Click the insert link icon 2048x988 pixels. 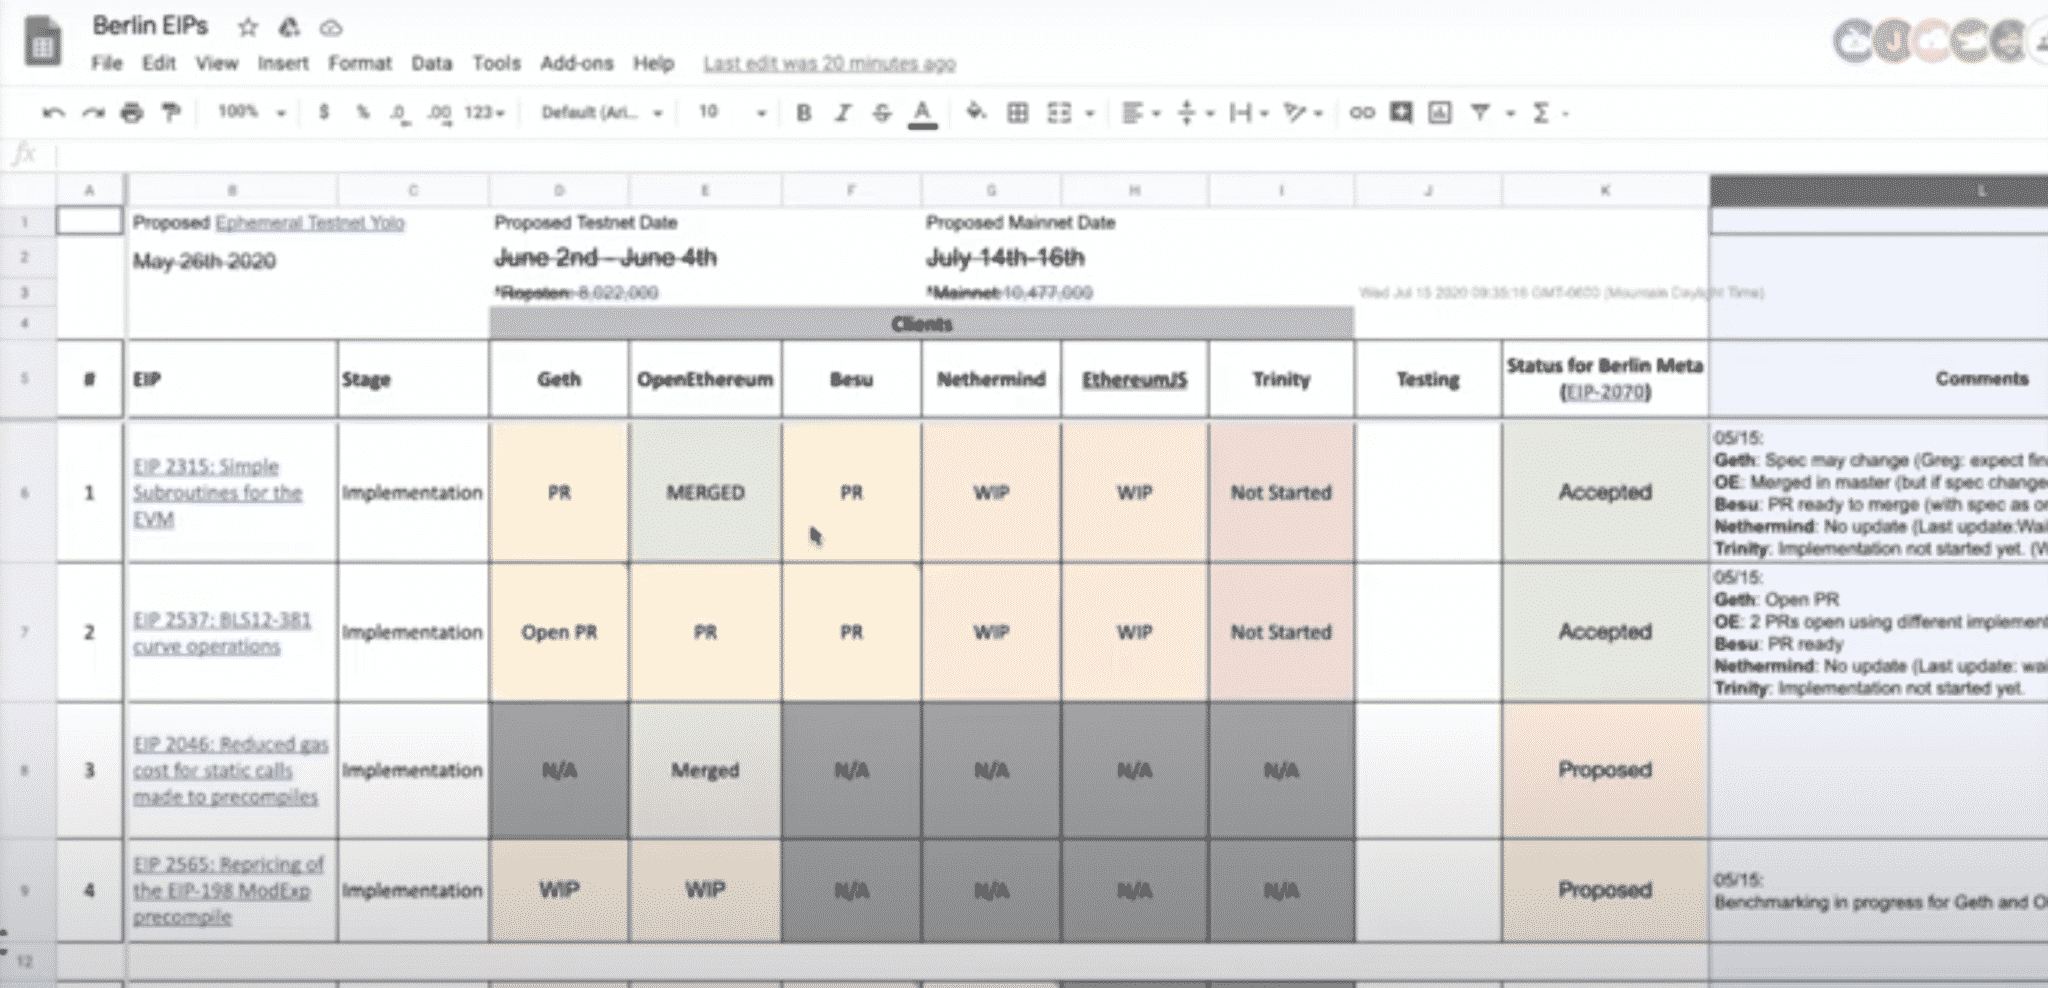pos(1361,113)
